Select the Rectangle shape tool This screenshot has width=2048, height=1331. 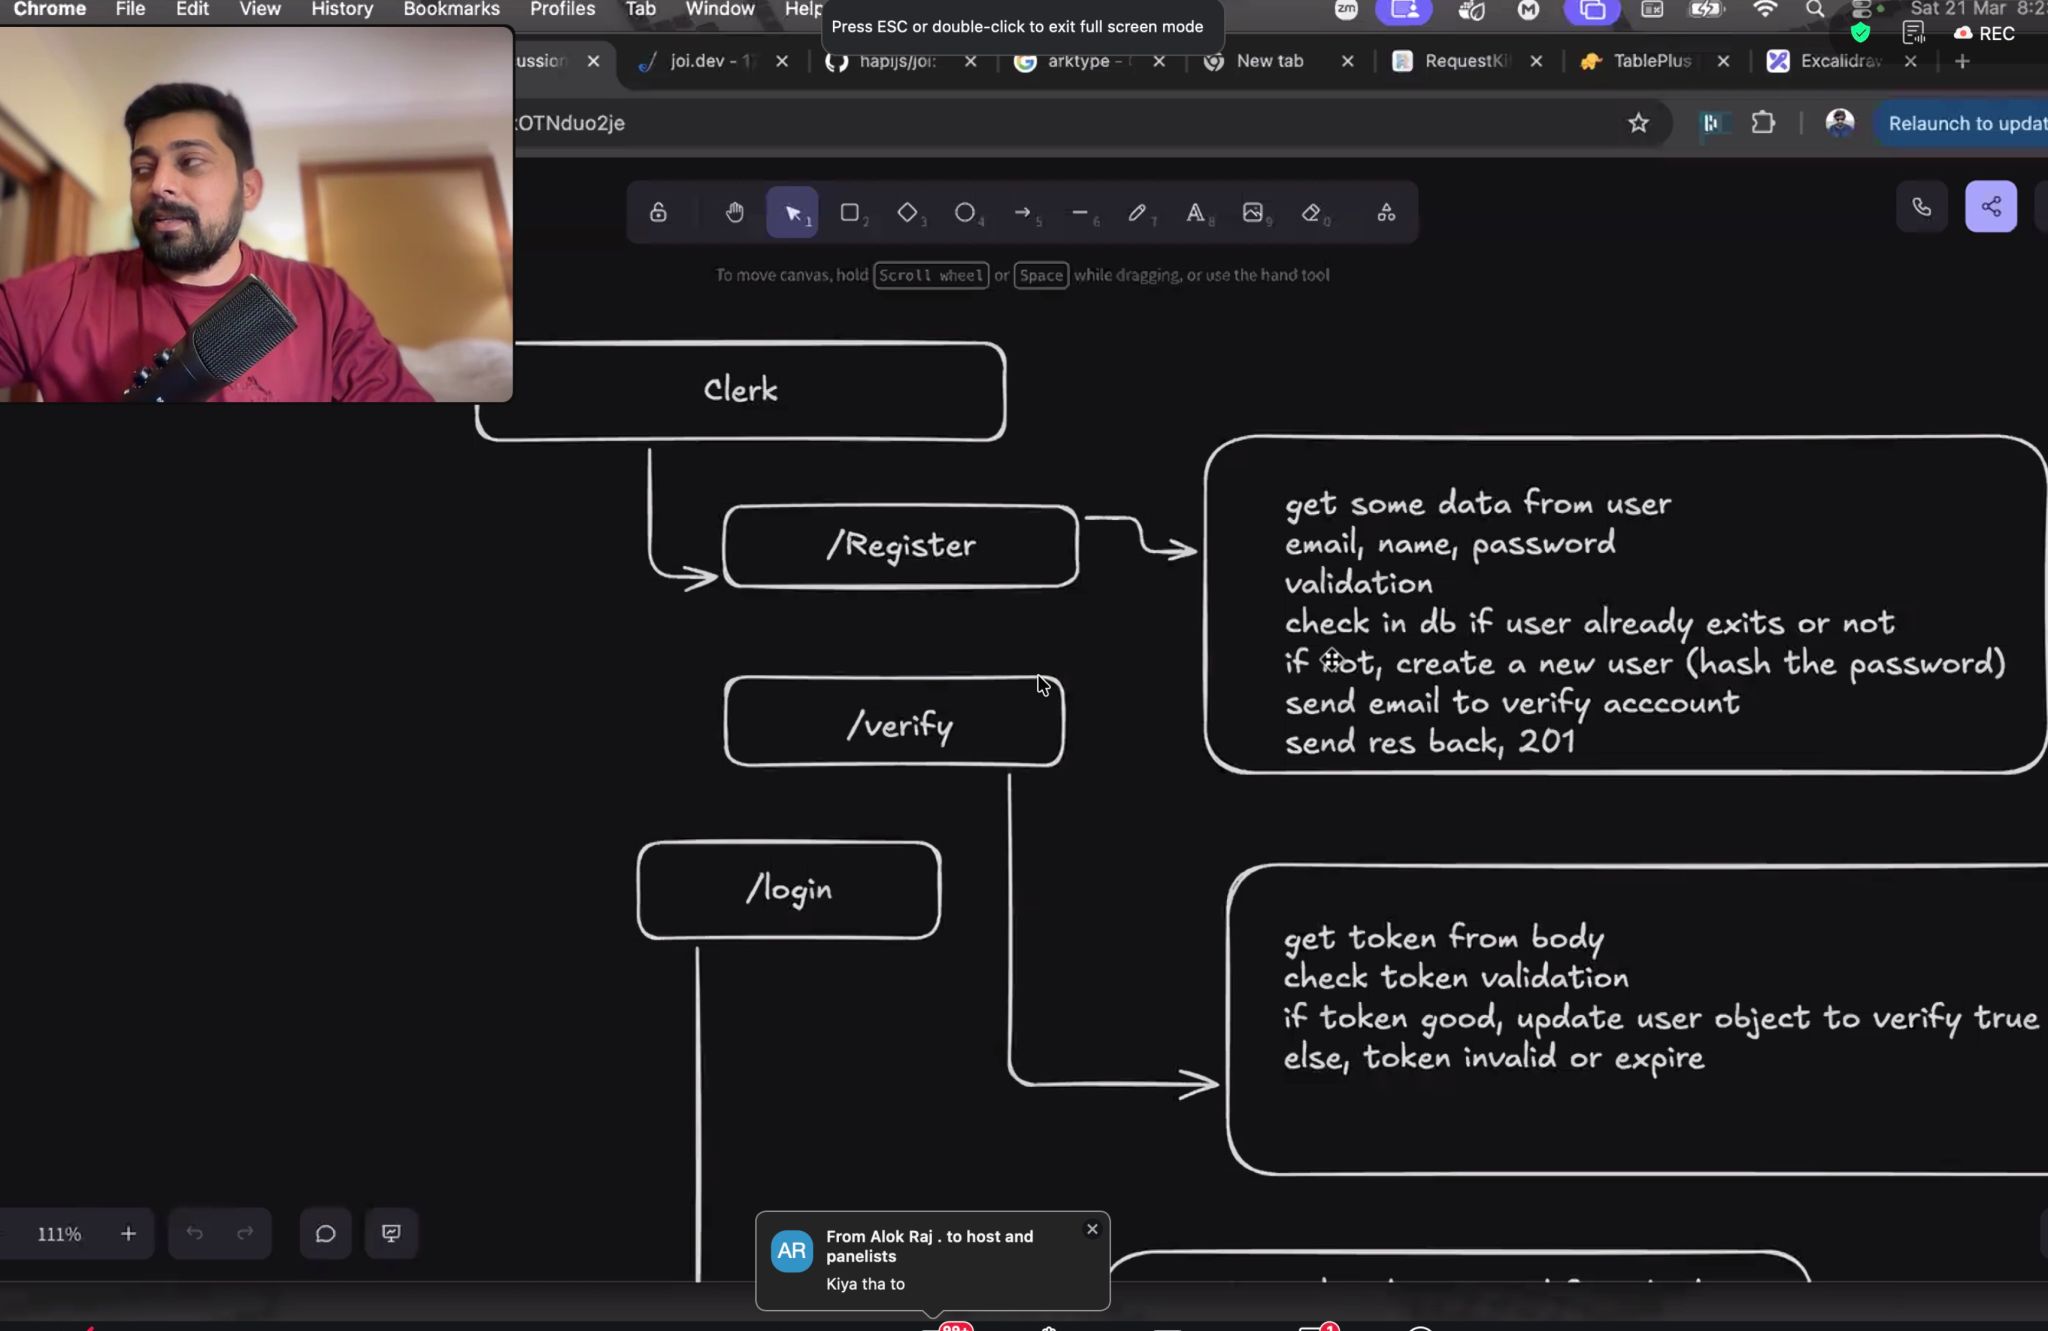point(850,212)
